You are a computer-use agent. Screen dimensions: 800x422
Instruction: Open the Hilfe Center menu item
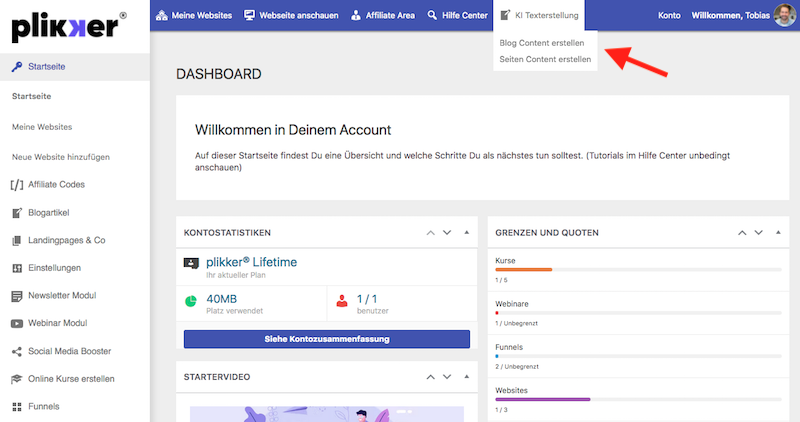[x=457, y=15]
